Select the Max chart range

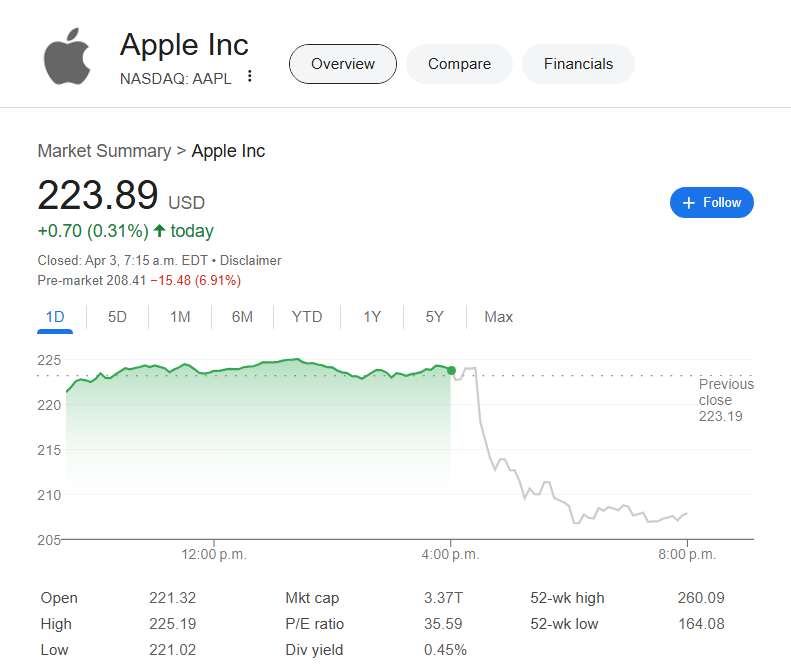pos(498,317)
